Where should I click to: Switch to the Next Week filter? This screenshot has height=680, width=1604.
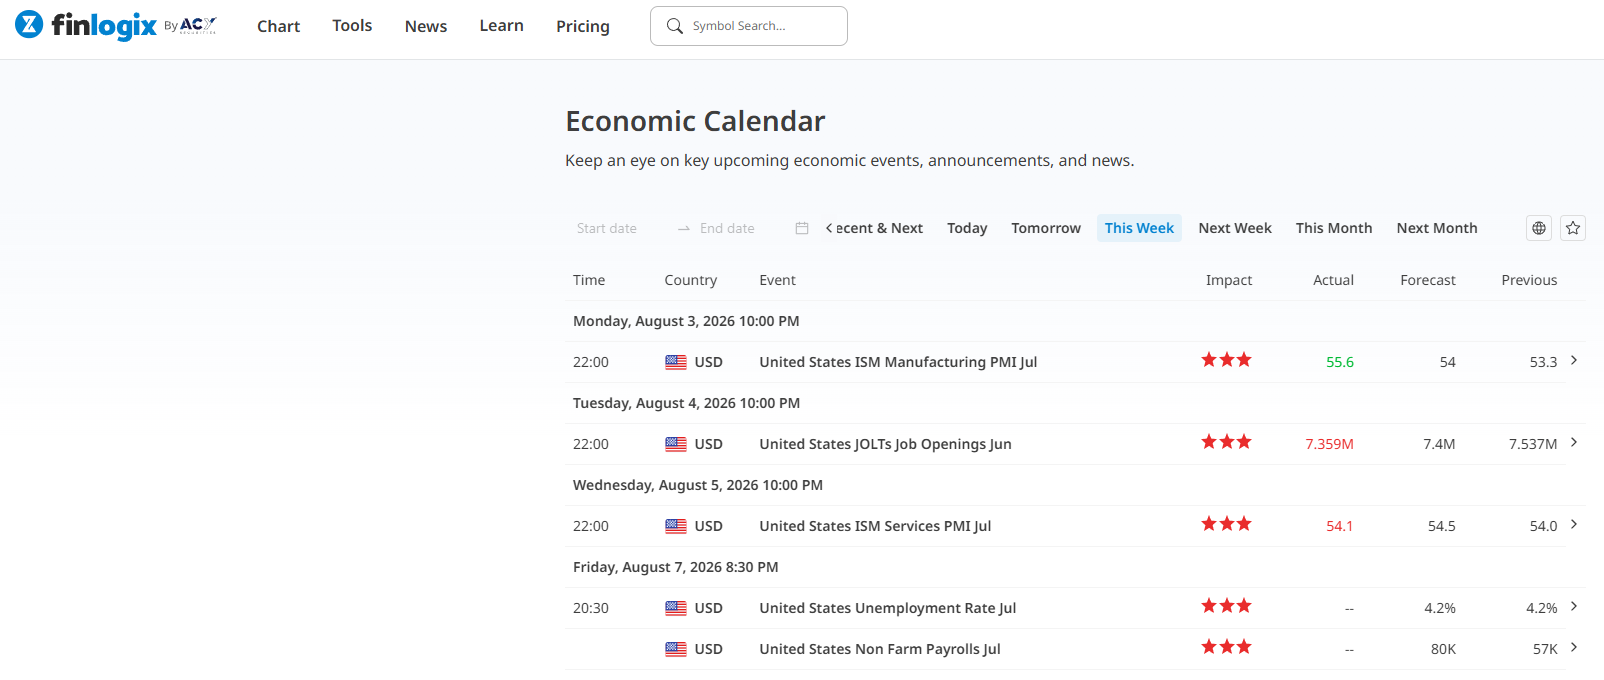tap(1235, 228)
